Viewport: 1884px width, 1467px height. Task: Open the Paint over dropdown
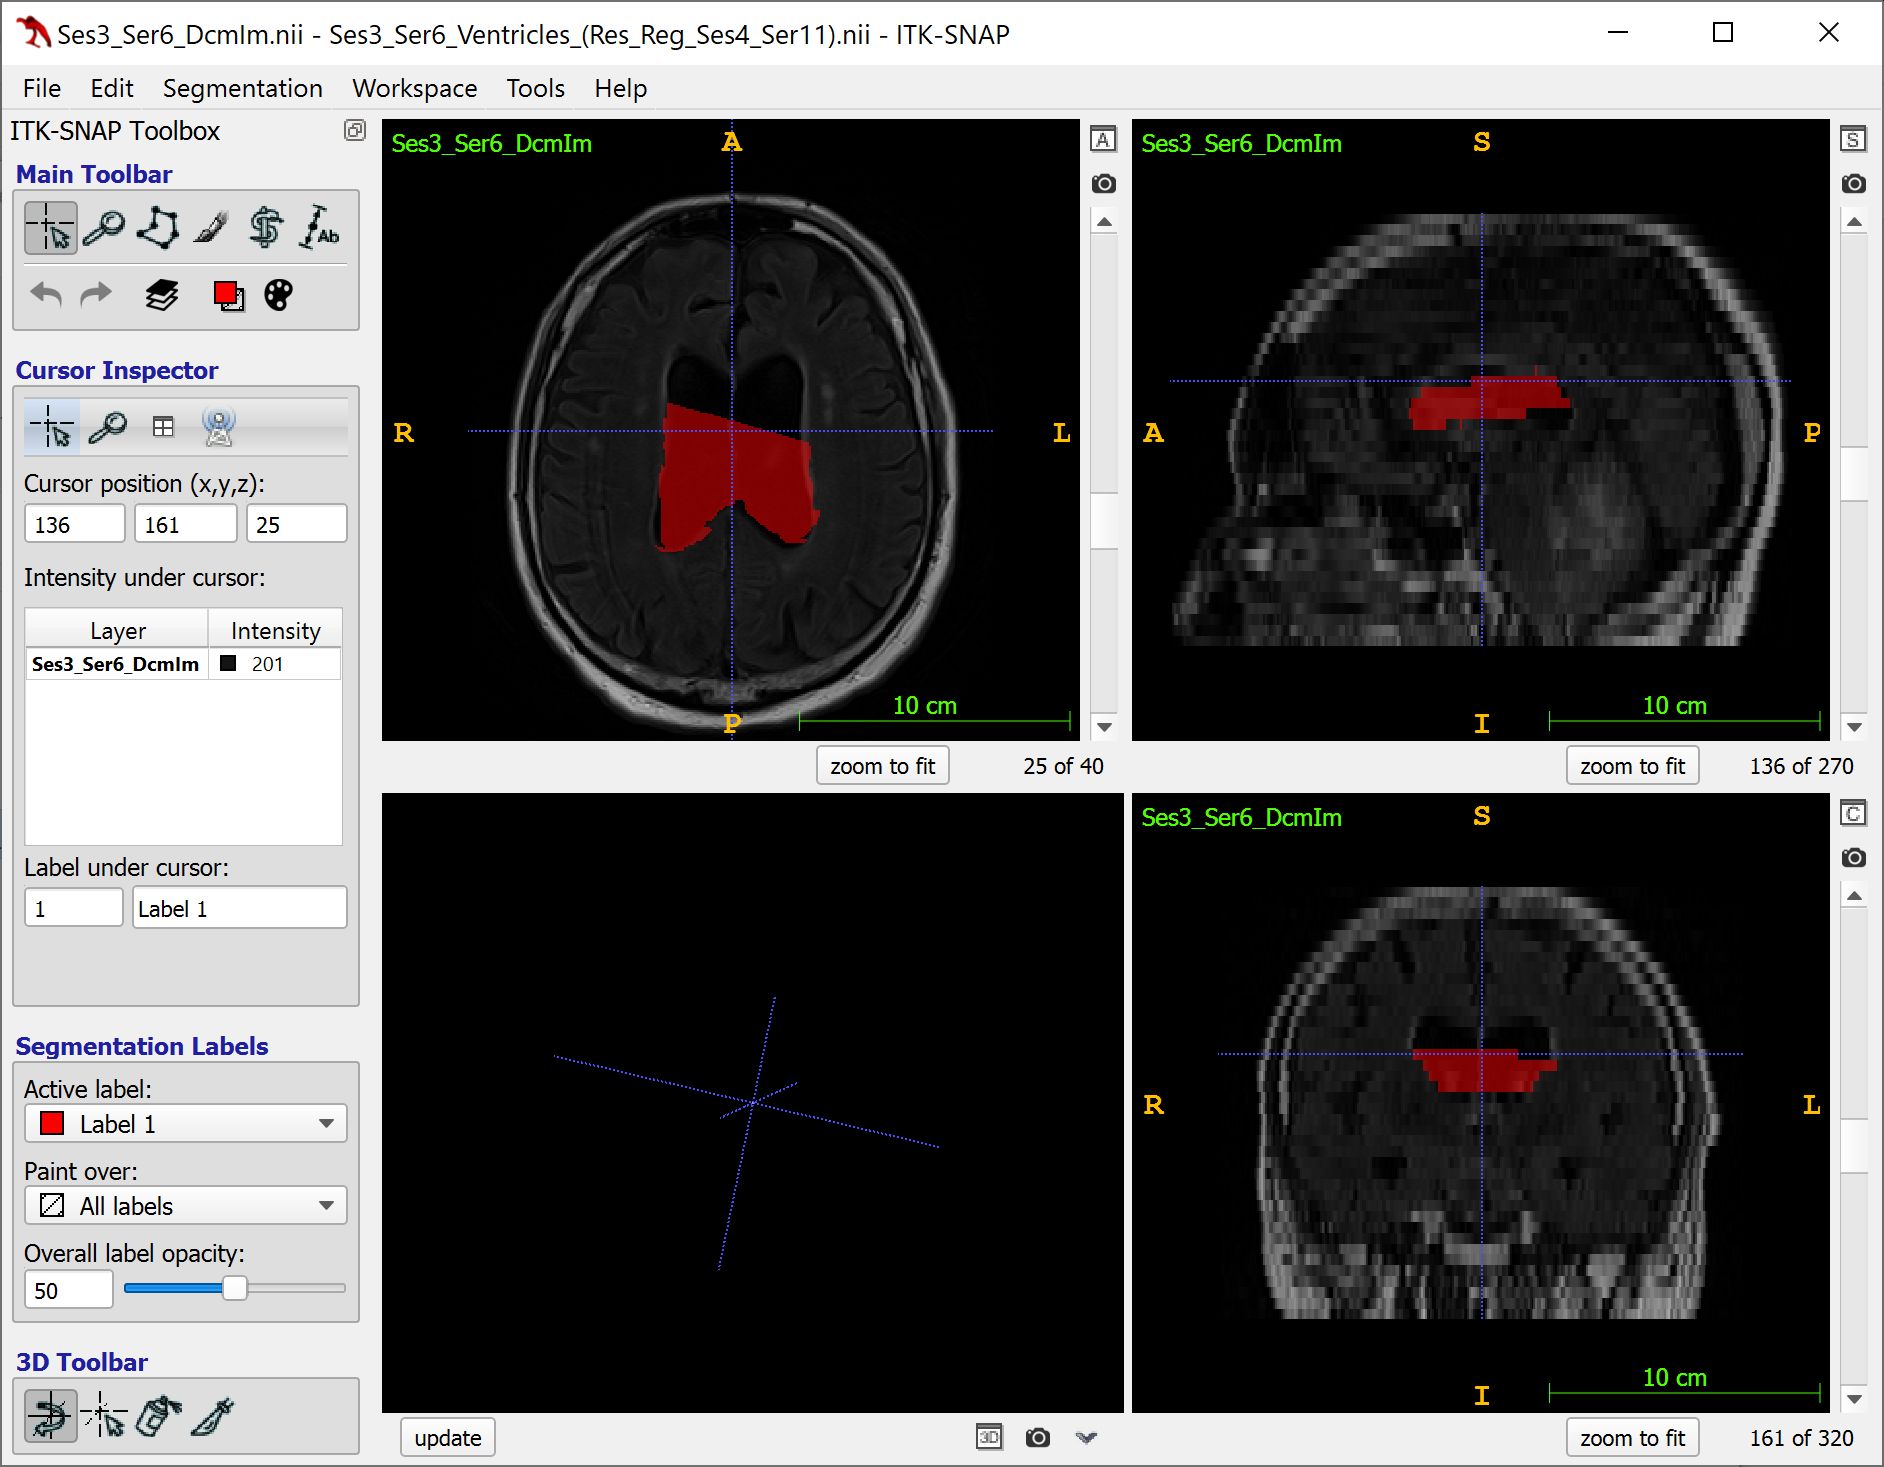click(185, 1205)
